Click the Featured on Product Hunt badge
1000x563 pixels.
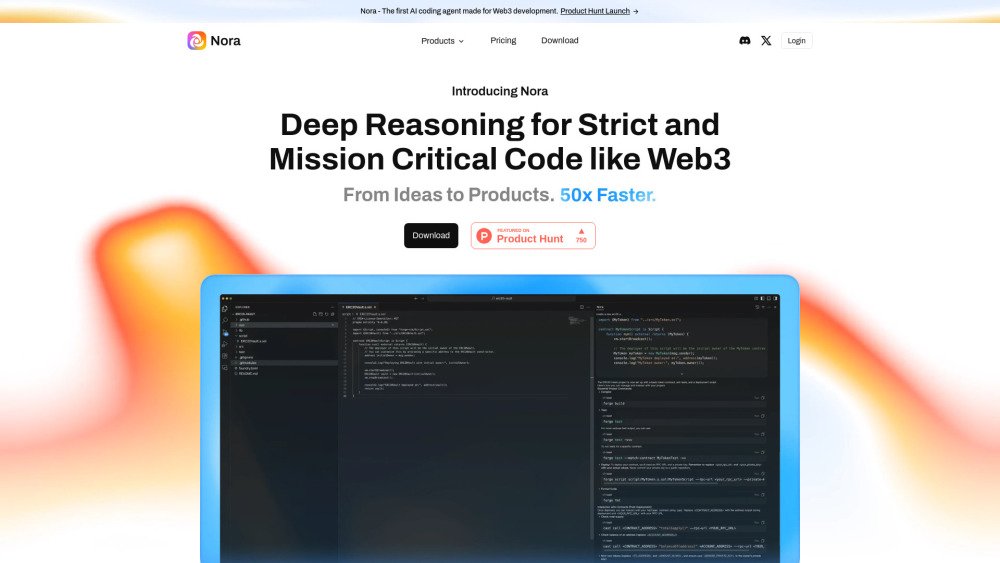(533, 236)
